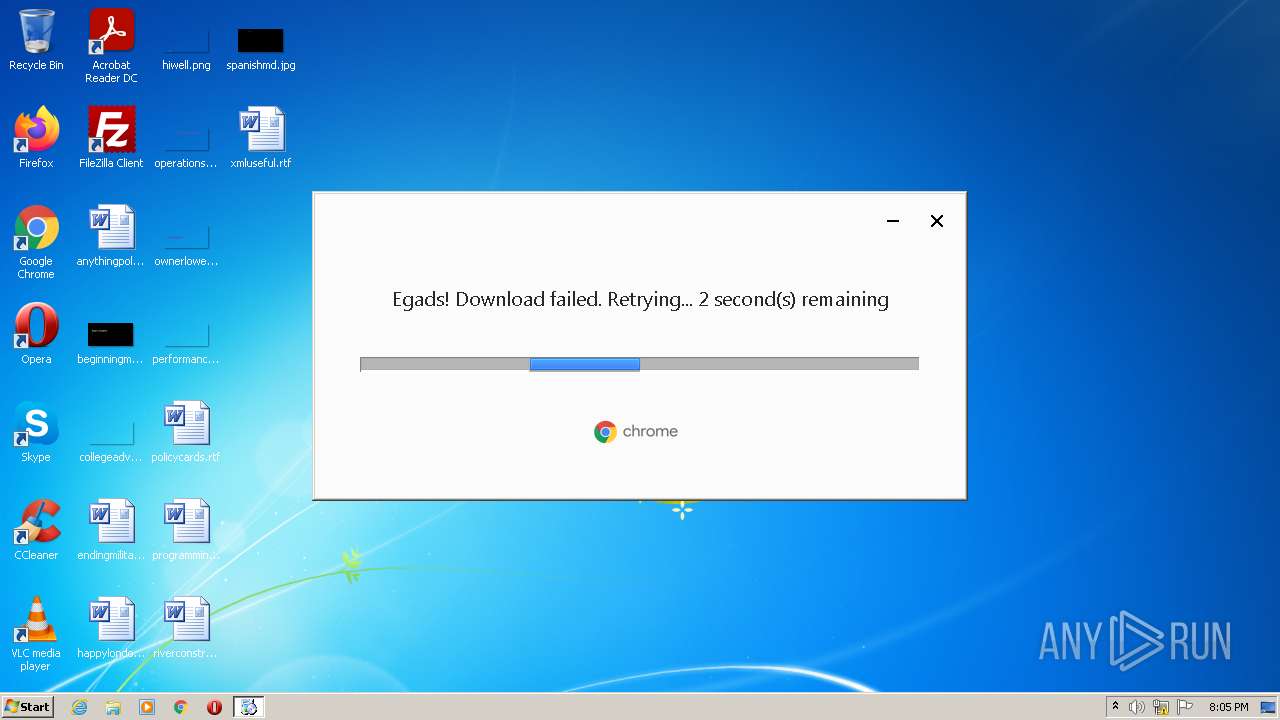Open Internet Explorer from taskbar
The width and height of the screenshot is (1280, 720).
click(x=79, y=707)
